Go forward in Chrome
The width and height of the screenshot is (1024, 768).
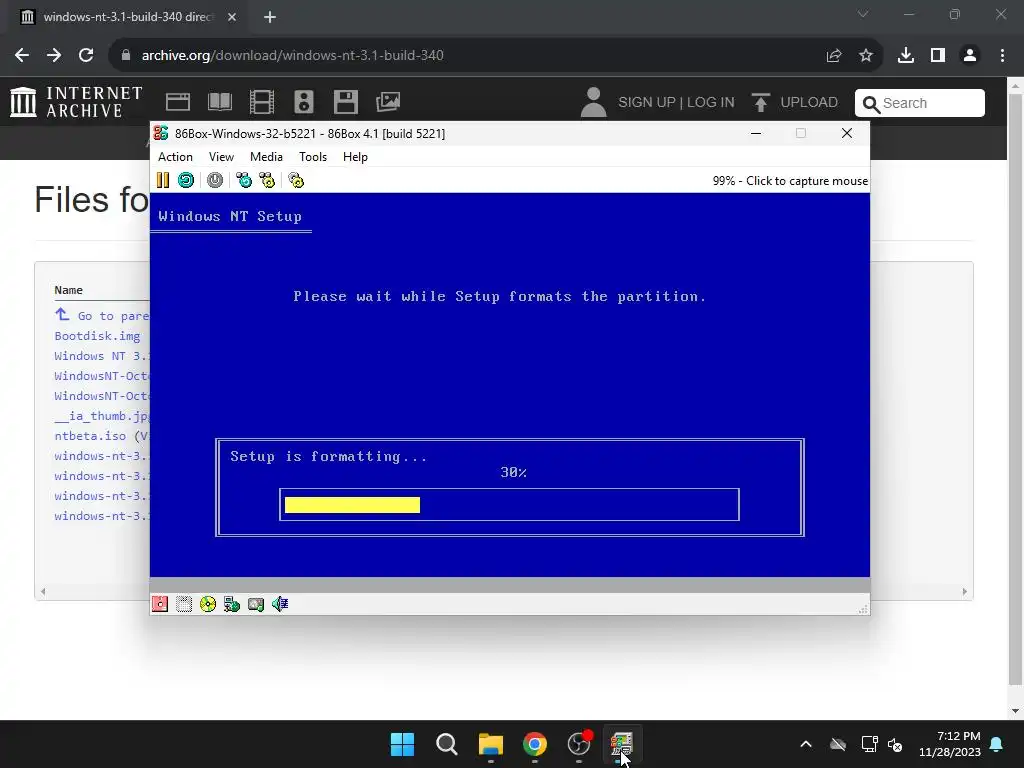(x=54, y=56)
